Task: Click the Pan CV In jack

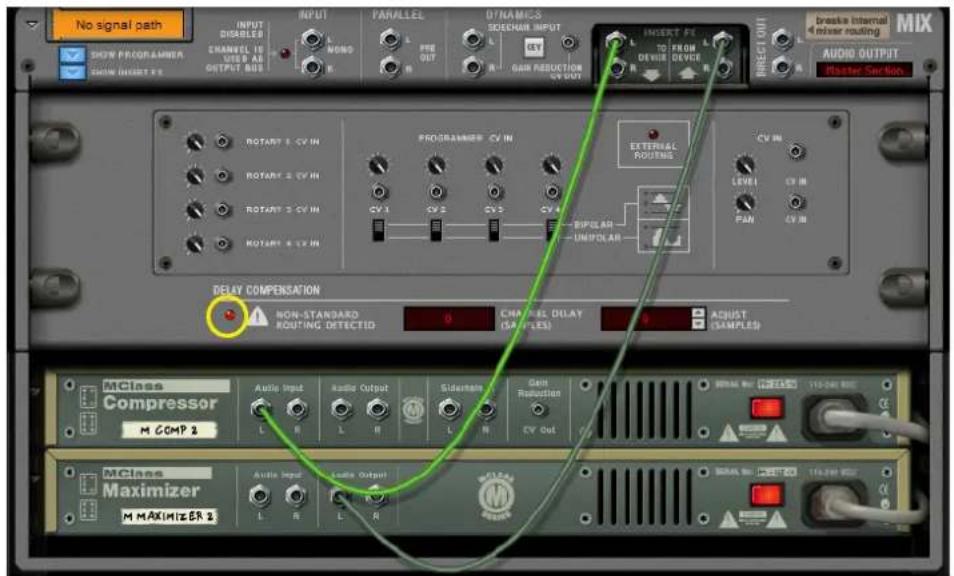Action: 796,201
